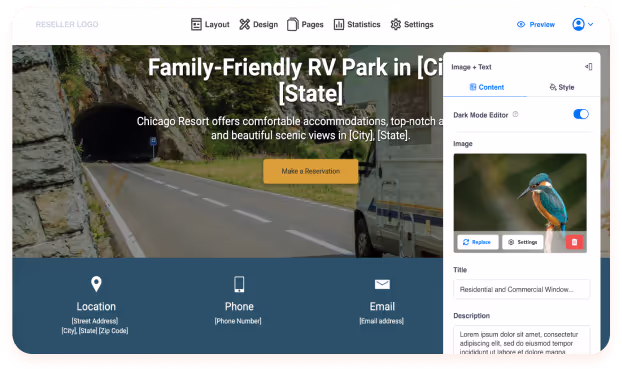This screenshot has height=372, width=622.
Task: Open the Pages menu
Action: pyautogui.click(x=305, y=25)
